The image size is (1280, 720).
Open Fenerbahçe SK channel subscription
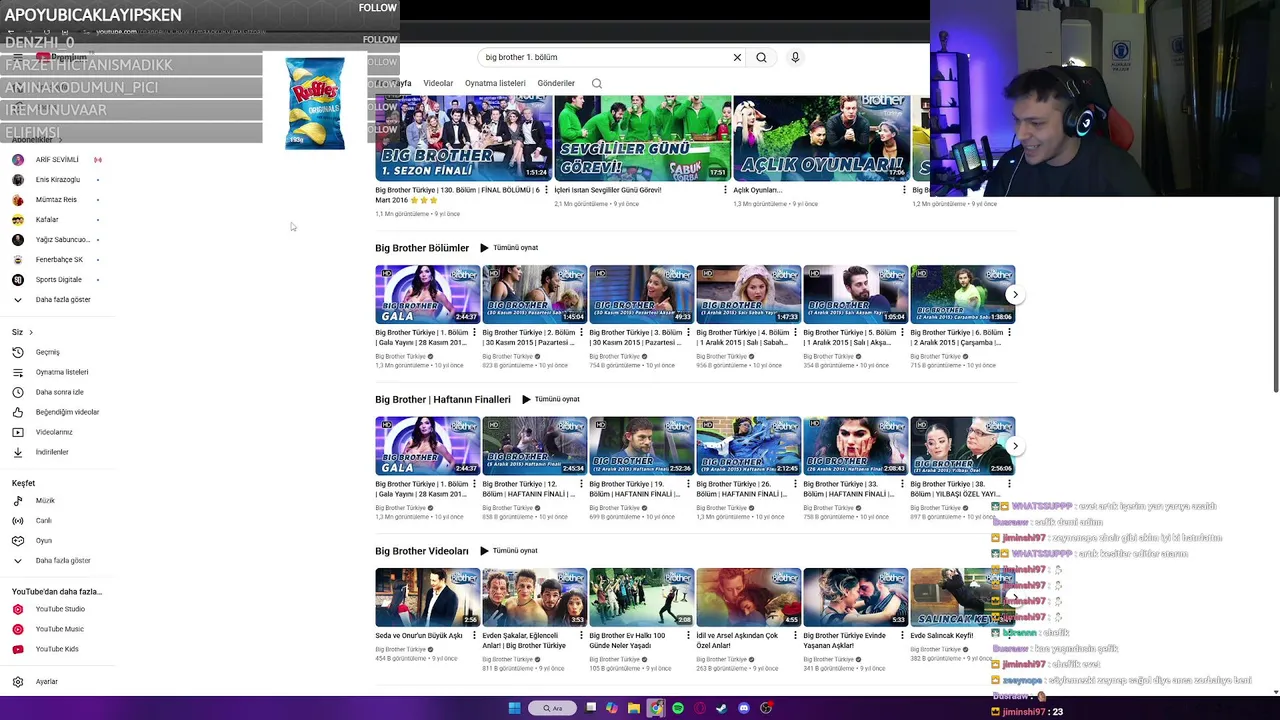point(58,260)
